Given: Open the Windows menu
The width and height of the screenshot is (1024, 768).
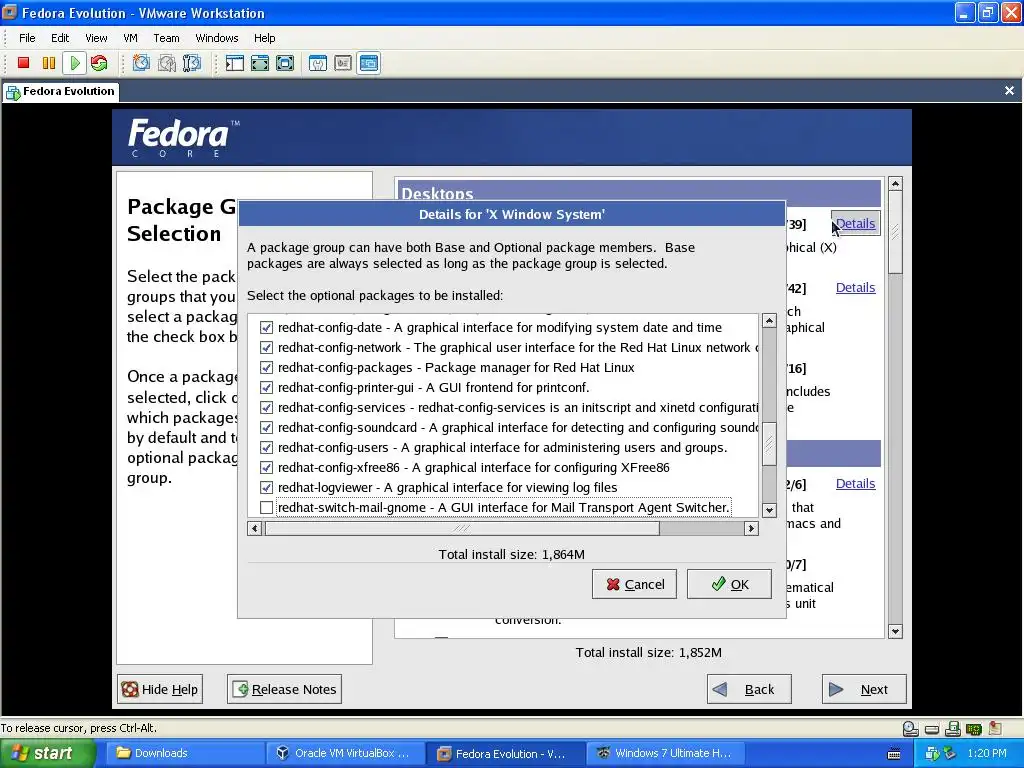Looking at the screenshot, I should click(x=217, y=38).
